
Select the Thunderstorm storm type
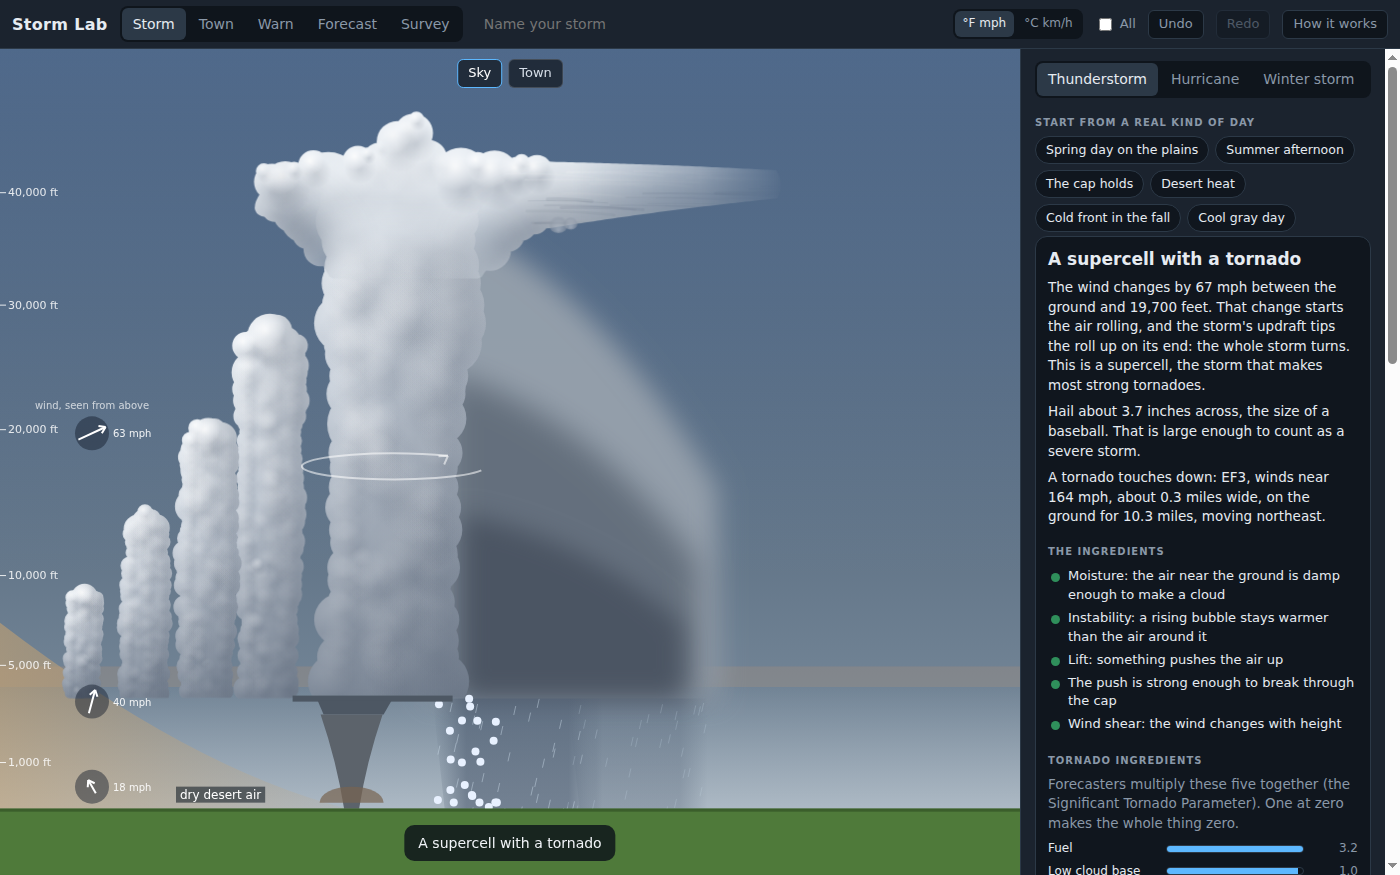1097,79
